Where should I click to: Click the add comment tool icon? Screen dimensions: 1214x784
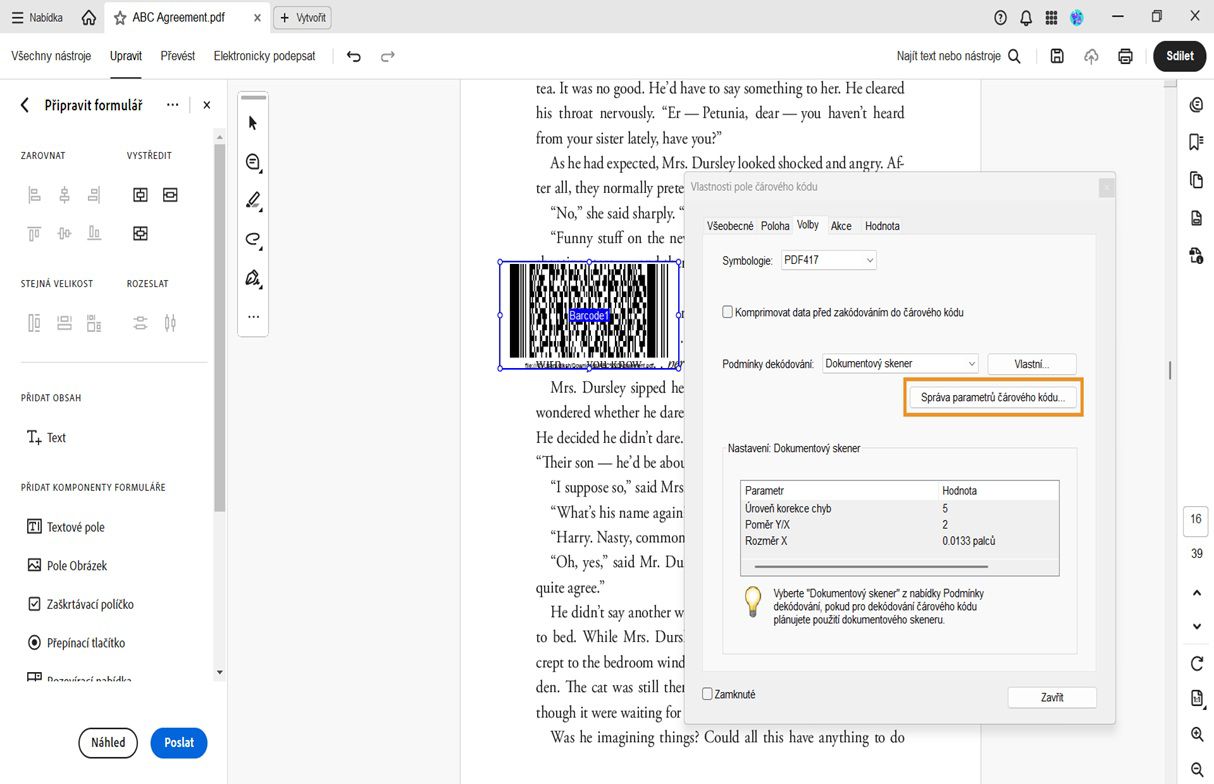pyautogui.click(x=252, y=162)
